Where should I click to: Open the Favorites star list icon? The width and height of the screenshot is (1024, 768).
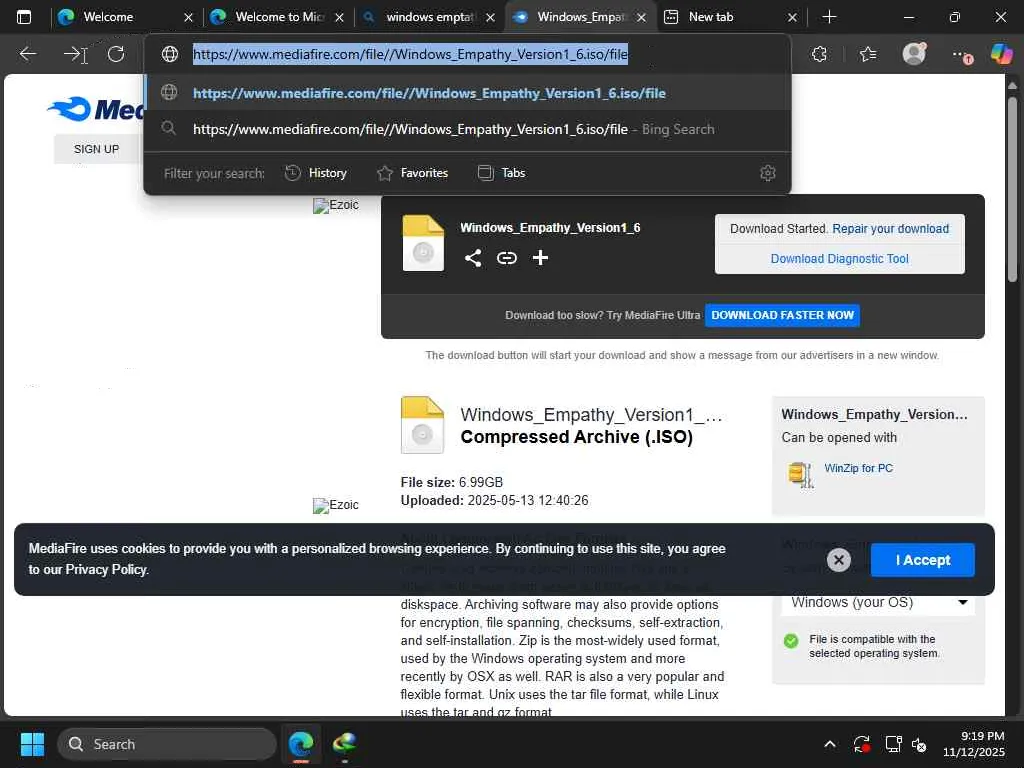click(868, 54)
